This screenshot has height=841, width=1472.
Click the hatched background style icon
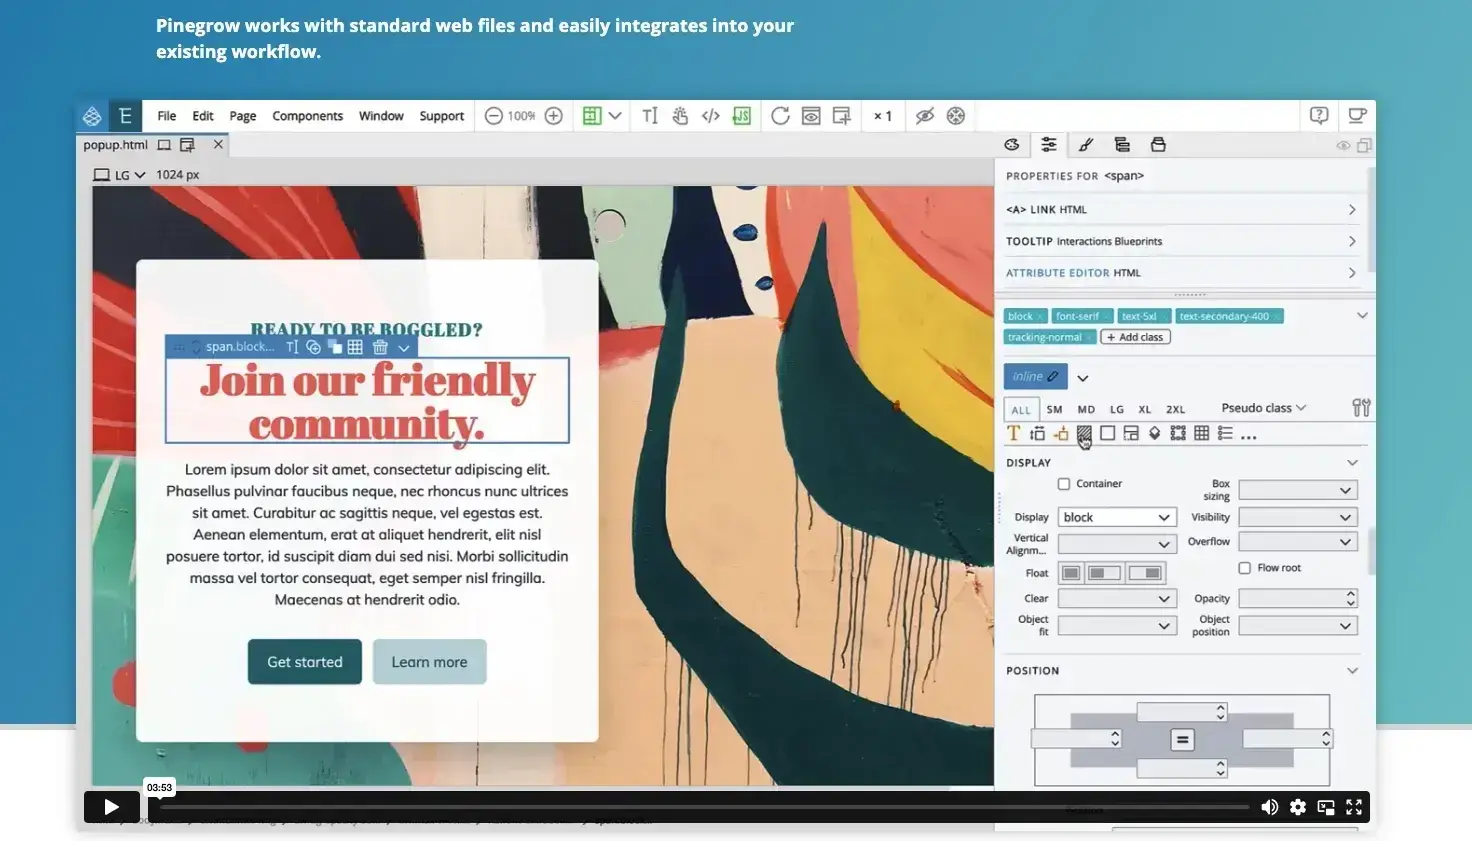click(1084, 433)
